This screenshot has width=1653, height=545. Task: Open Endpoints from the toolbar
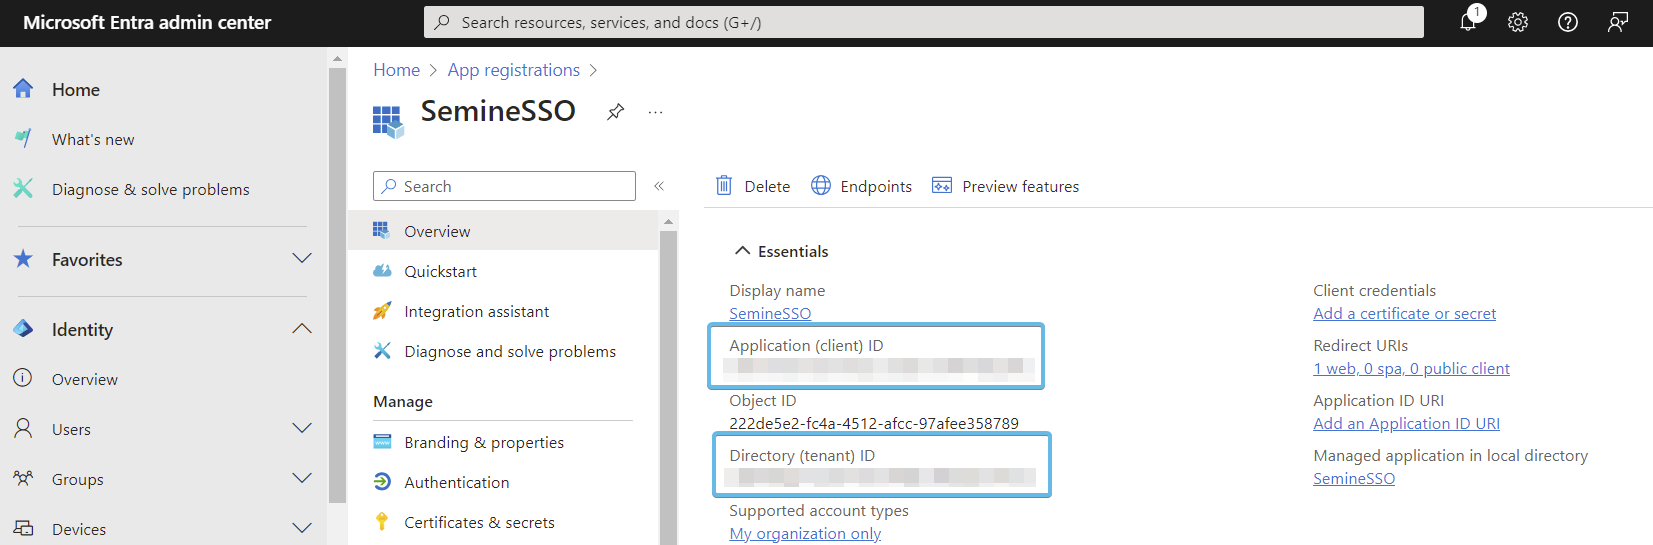[861, 186]
